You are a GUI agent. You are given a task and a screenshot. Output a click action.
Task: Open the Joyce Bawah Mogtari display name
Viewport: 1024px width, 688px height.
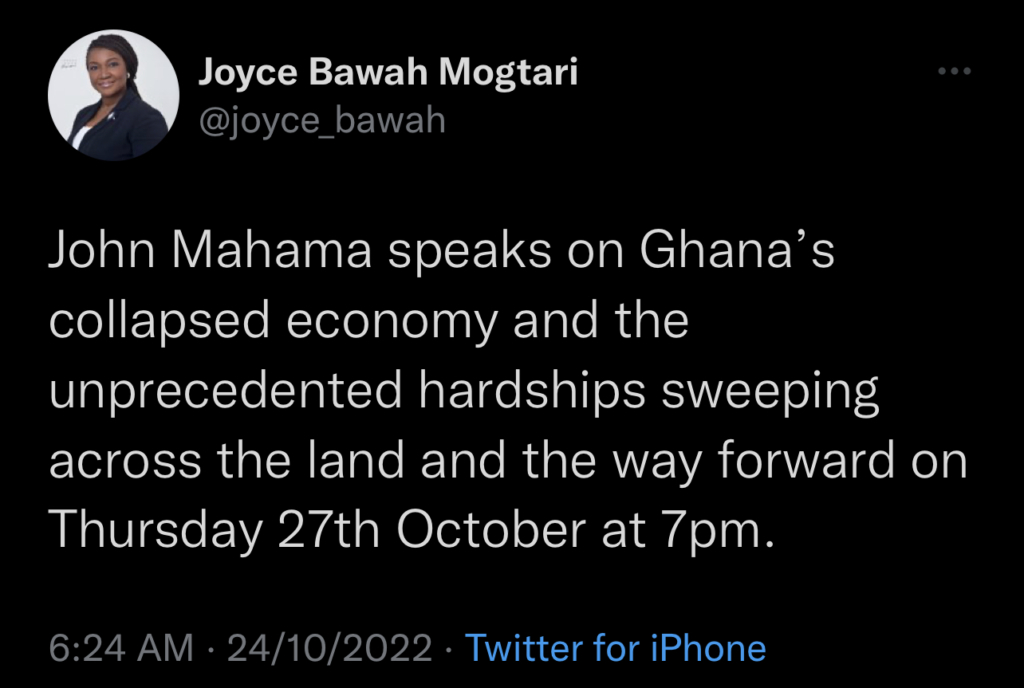click(x=388, y=72)
